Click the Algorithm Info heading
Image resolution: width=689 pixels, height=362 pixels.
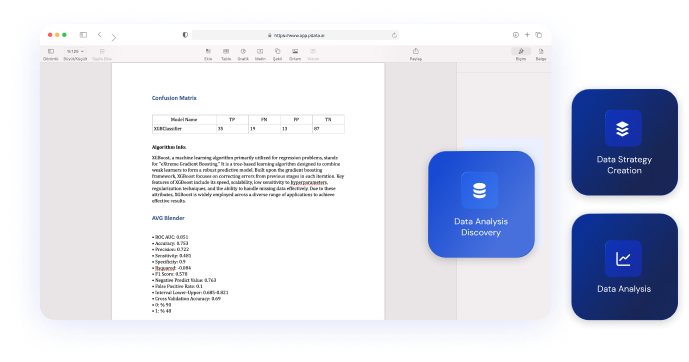click(169, 147)
